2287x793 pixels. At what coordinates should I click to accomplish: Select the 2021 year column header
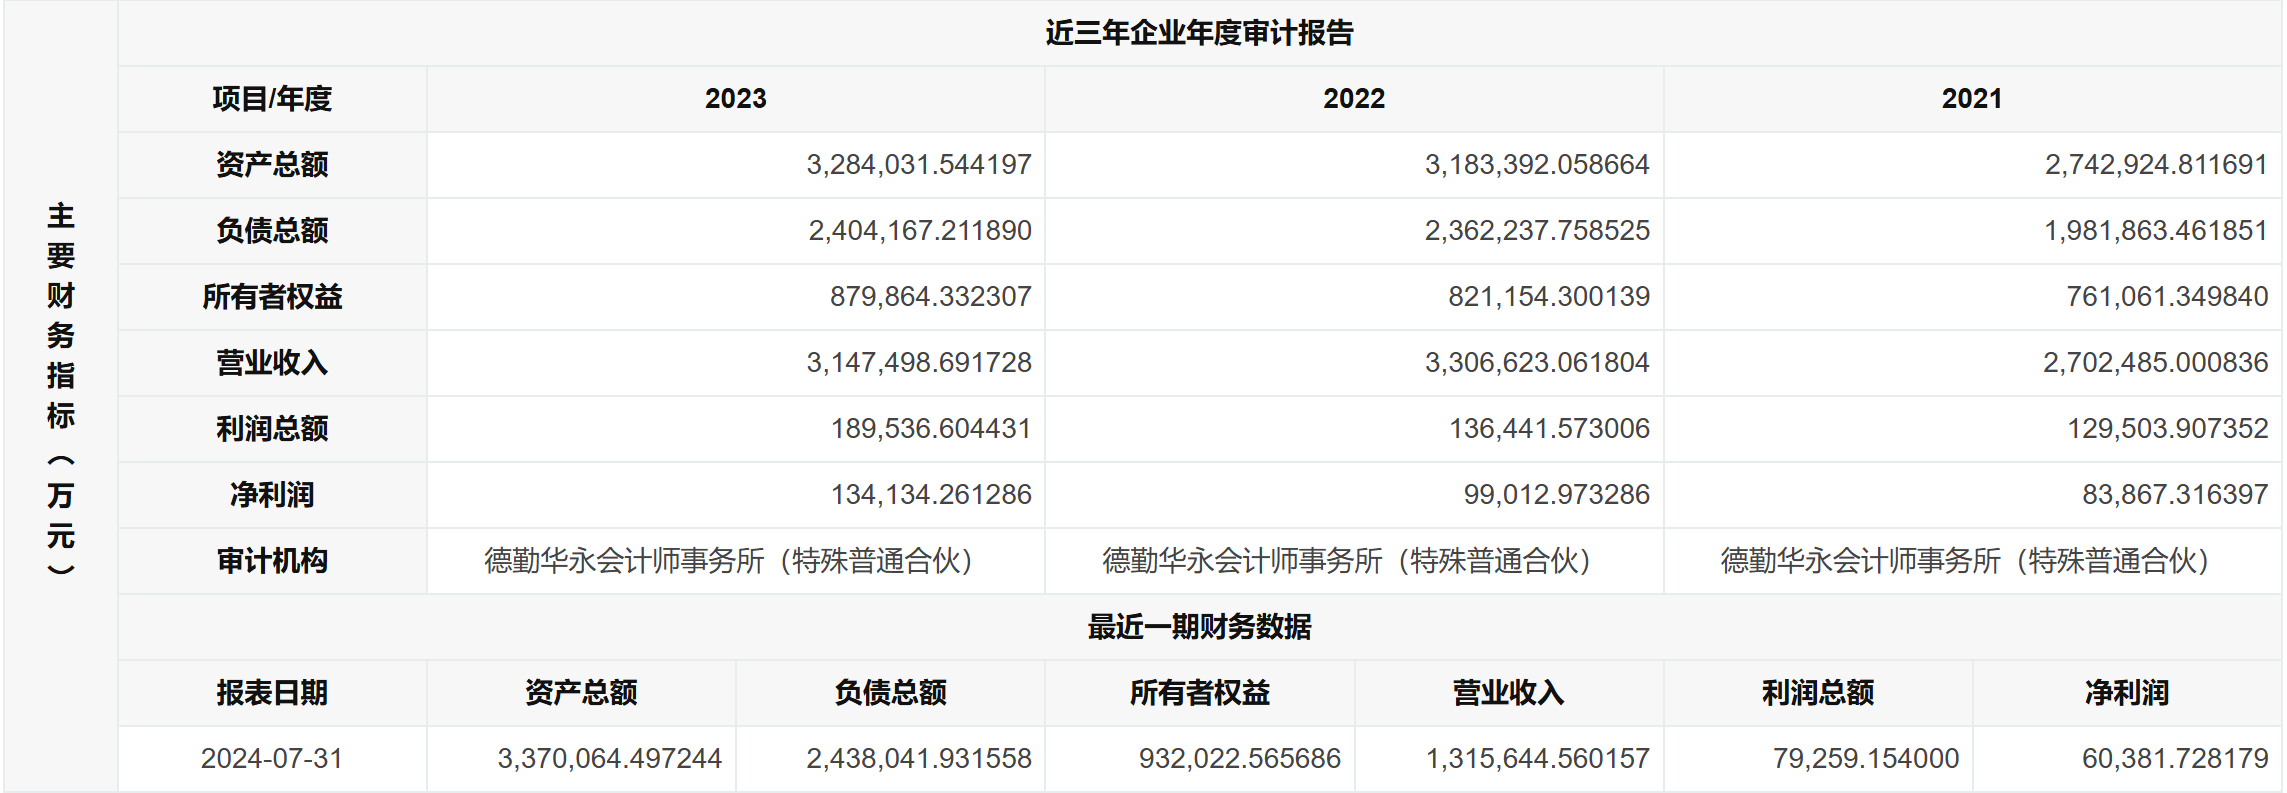coord(1971,99)
